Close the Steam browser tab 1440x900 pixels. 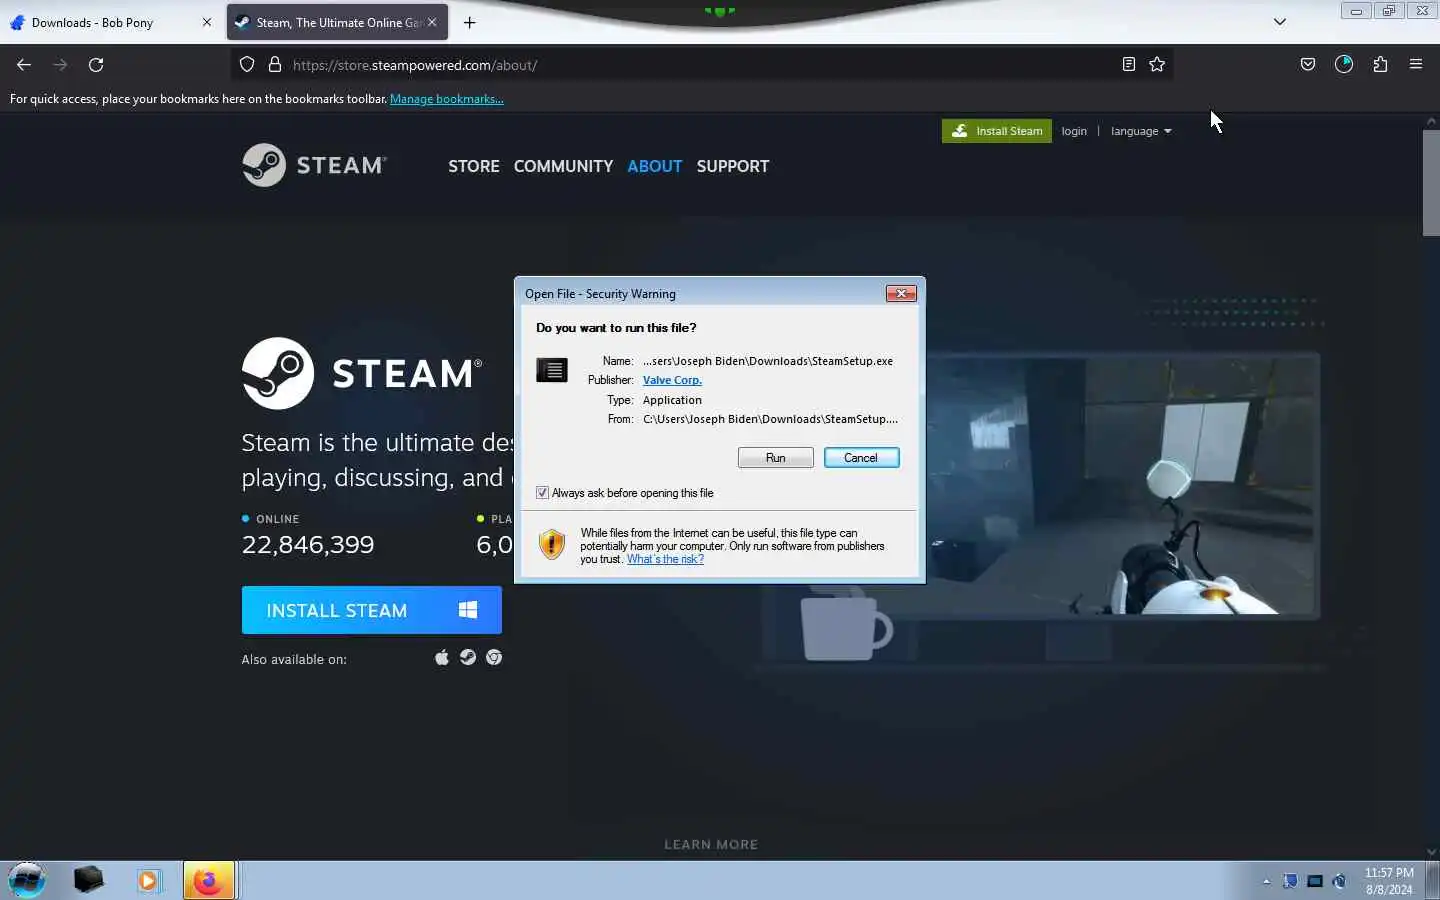tap(432, 22)
